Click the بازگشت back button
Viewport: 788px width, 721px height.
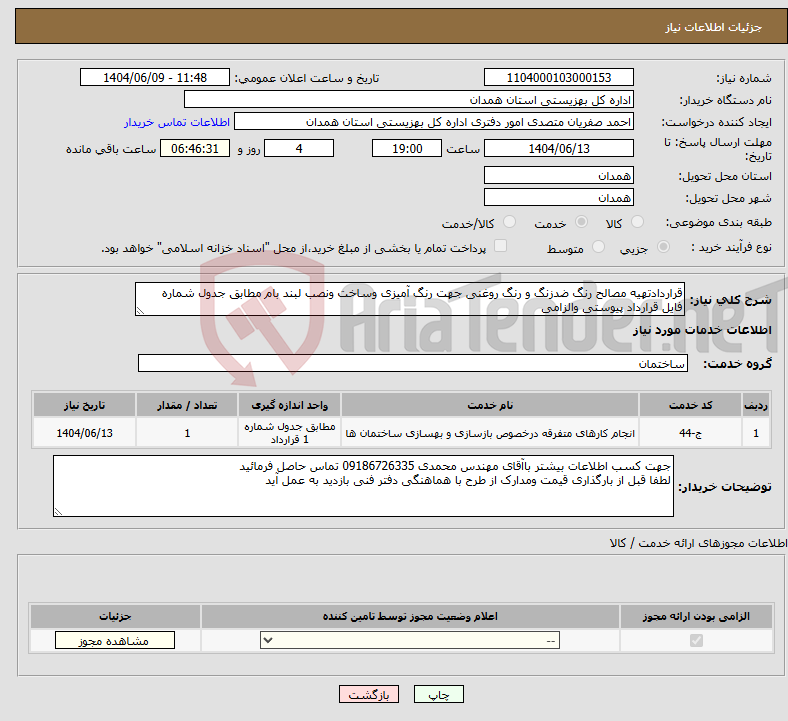[x=369, y=694]
